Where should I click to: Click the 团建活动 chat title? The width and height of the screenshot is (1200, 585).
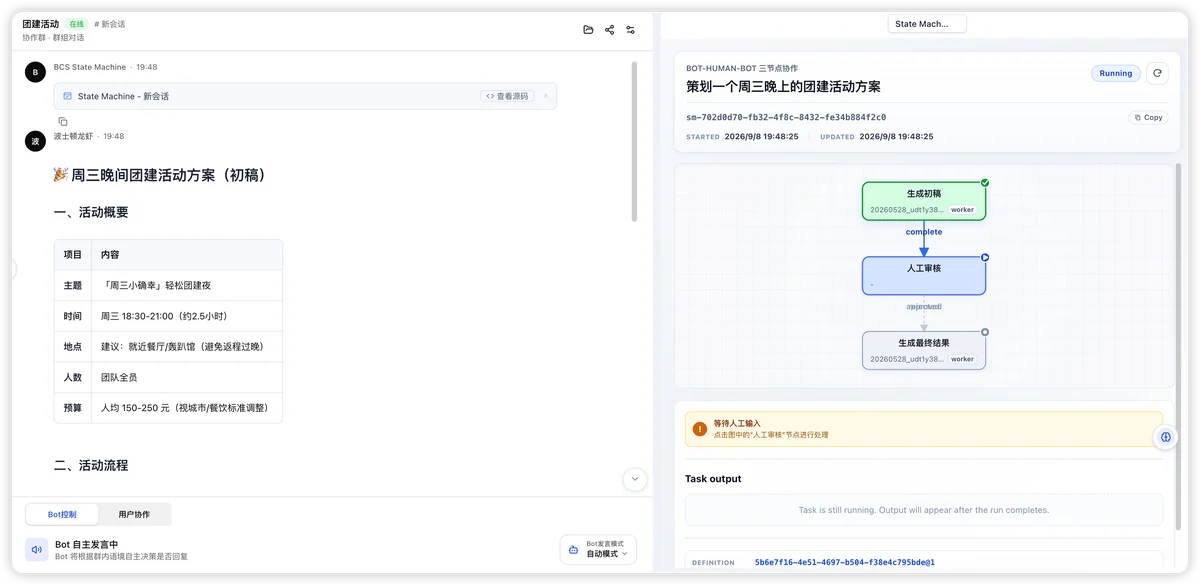[40, 24]
